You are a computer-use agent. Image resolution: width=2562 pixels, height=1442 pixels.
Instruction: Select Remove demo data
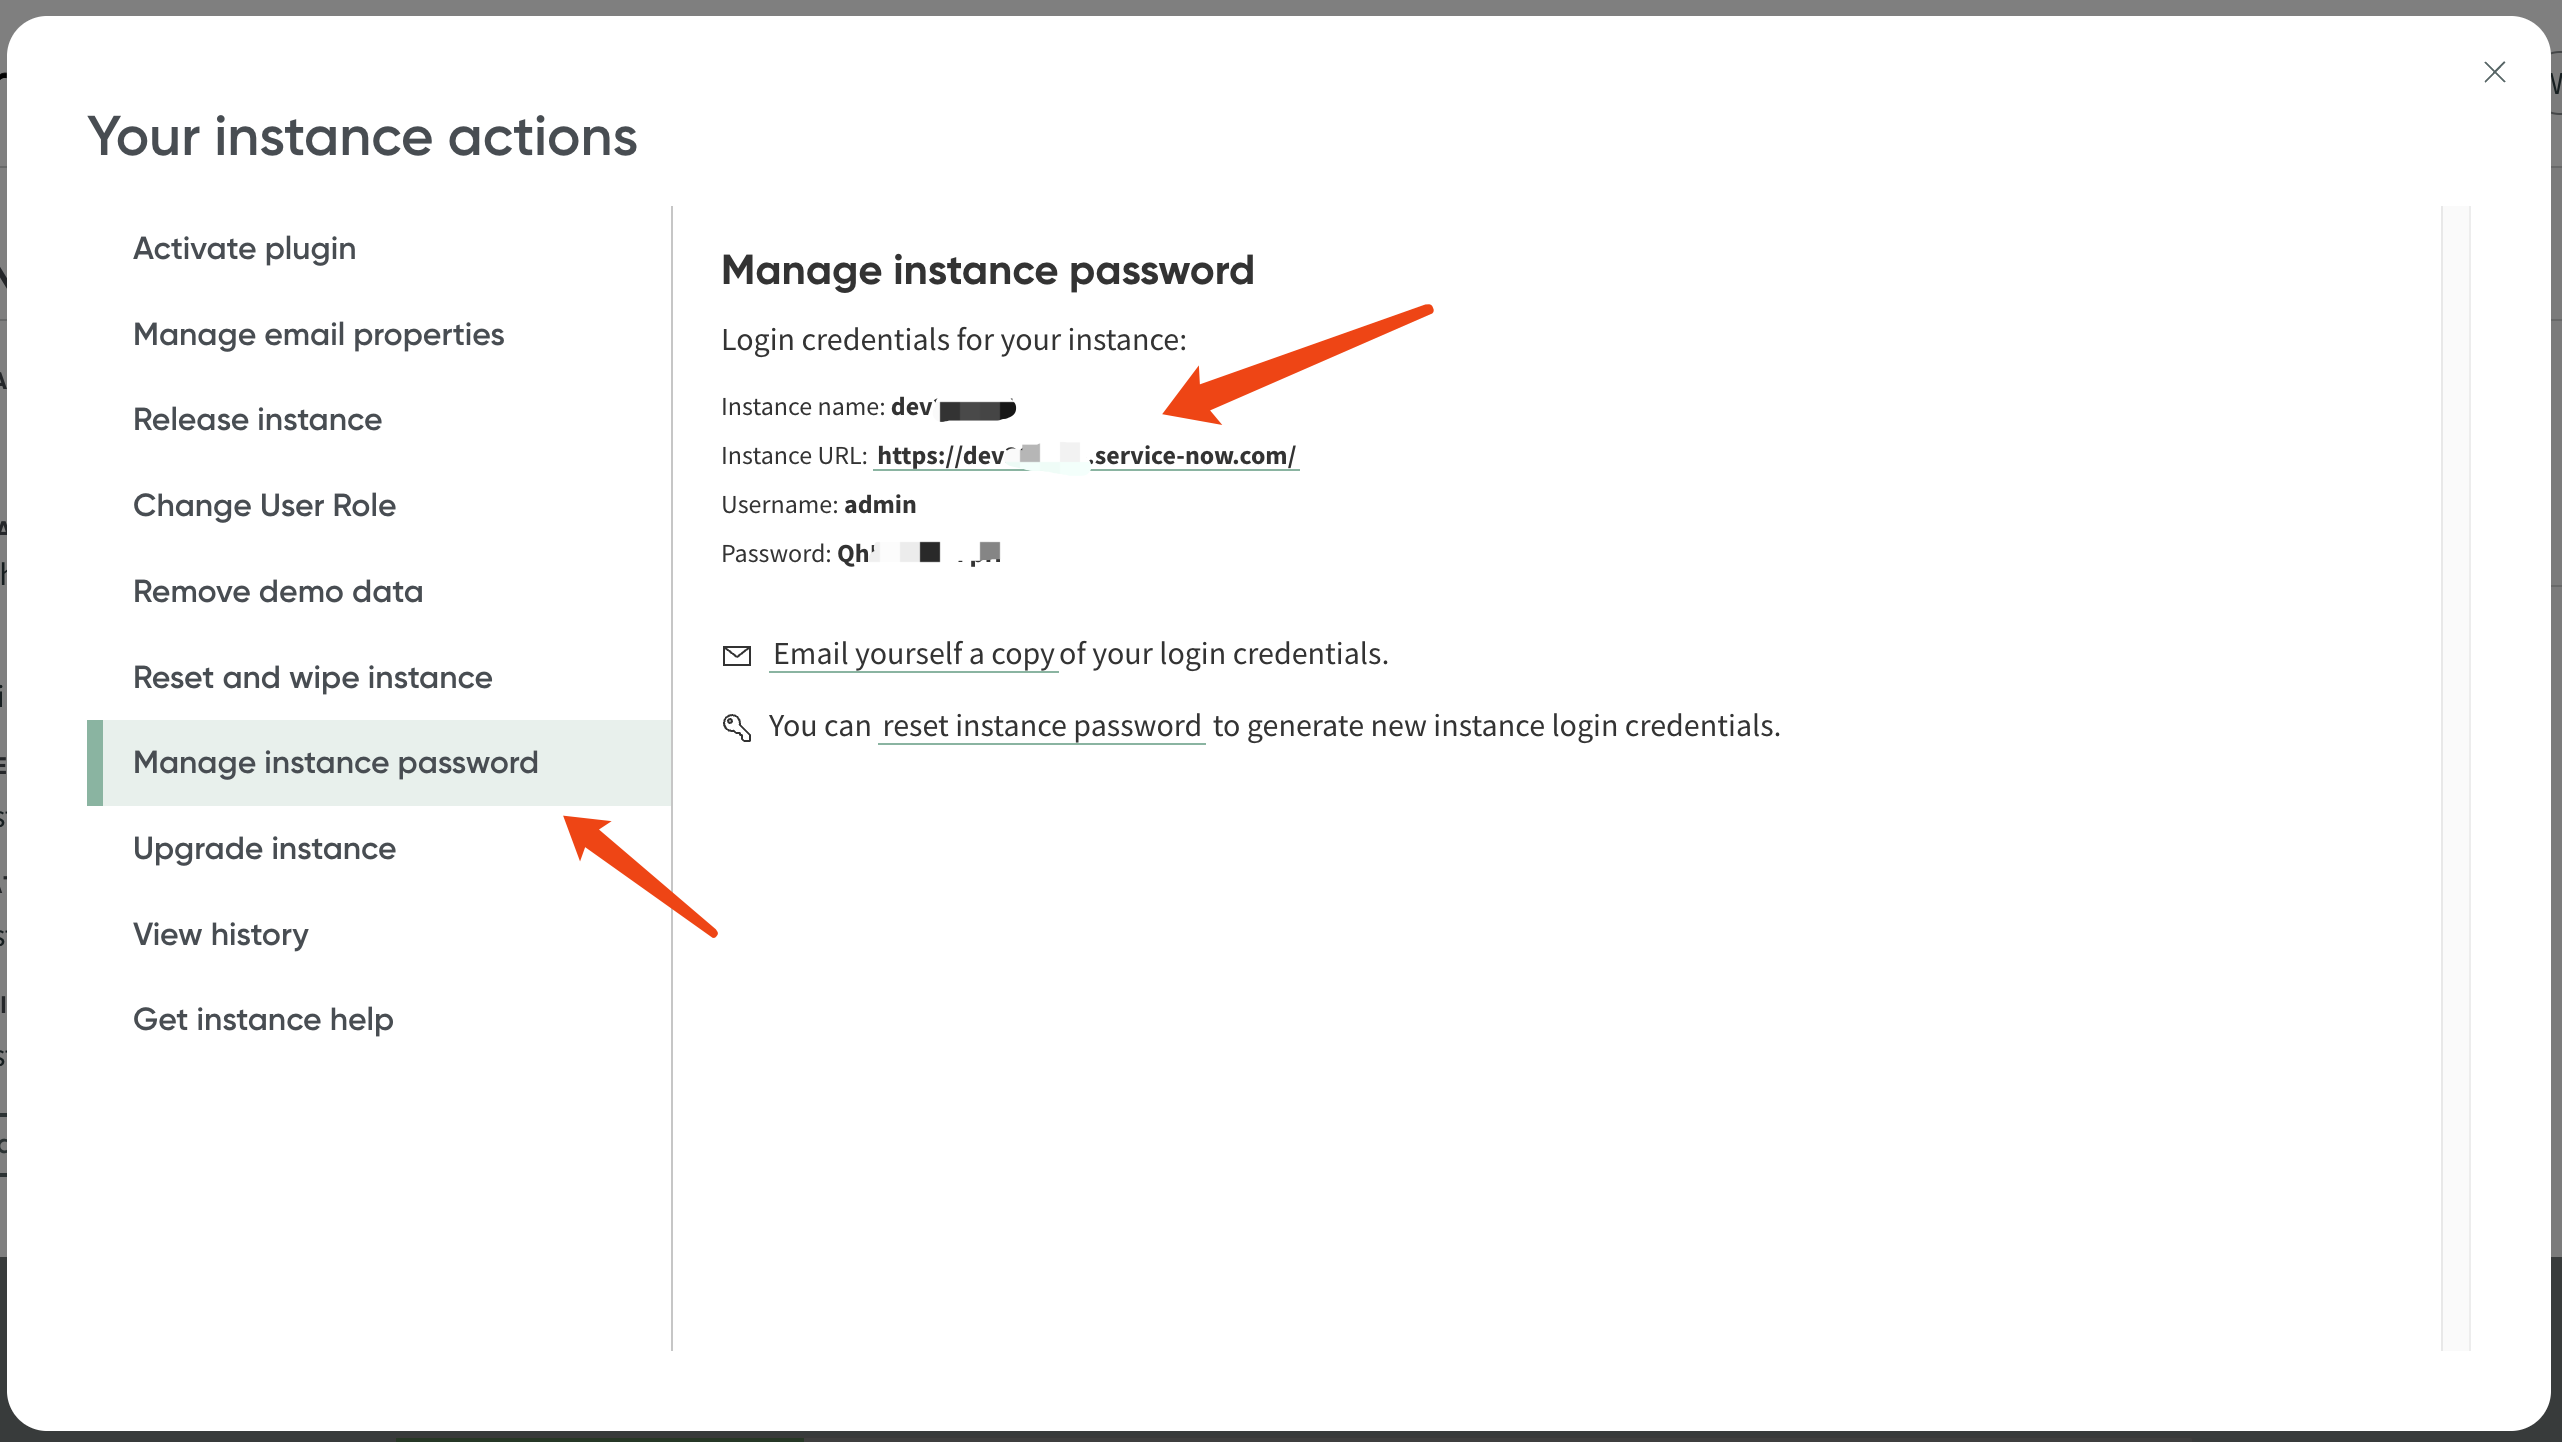(x=278, y=591)
